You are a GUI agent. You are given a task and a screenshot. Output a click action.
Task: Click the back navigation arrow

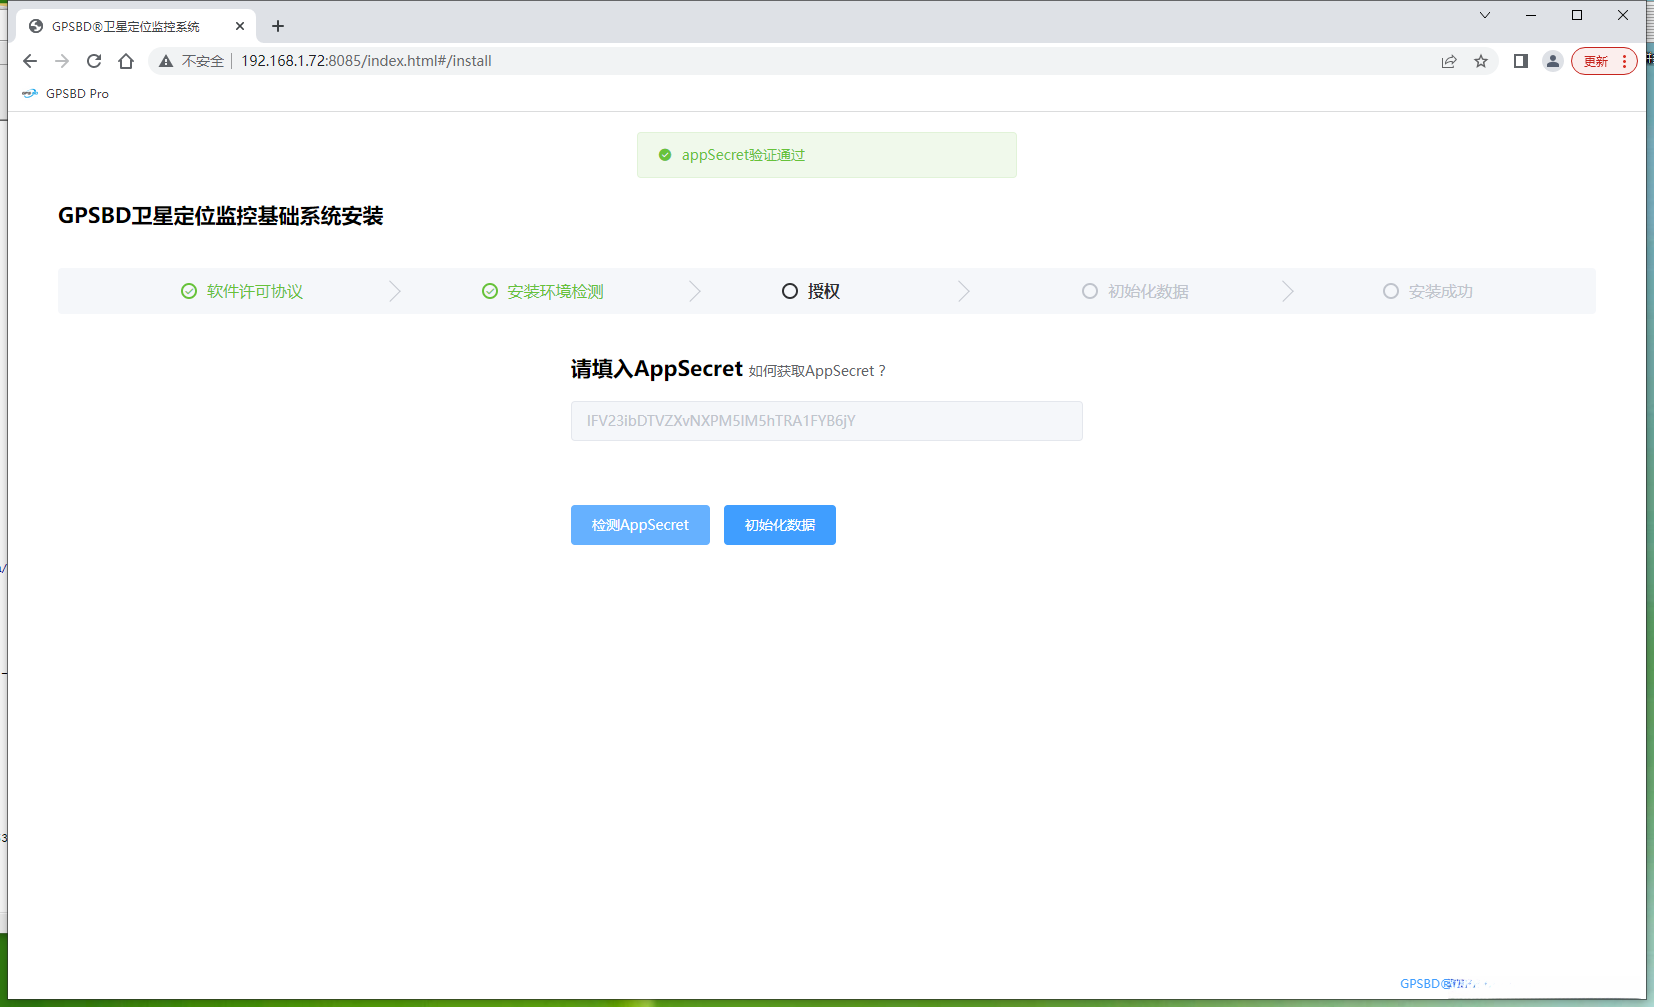[30, 61]
